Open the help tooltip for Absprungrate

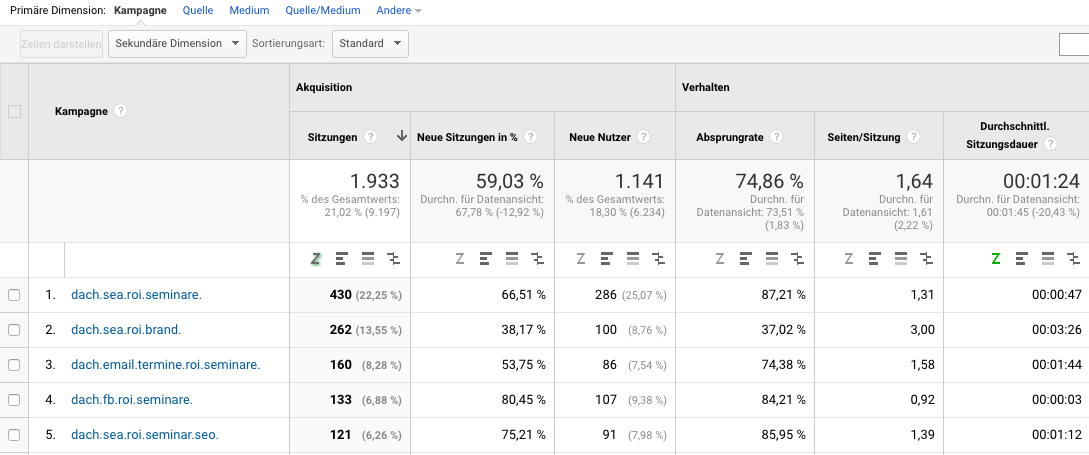[776, 137]
